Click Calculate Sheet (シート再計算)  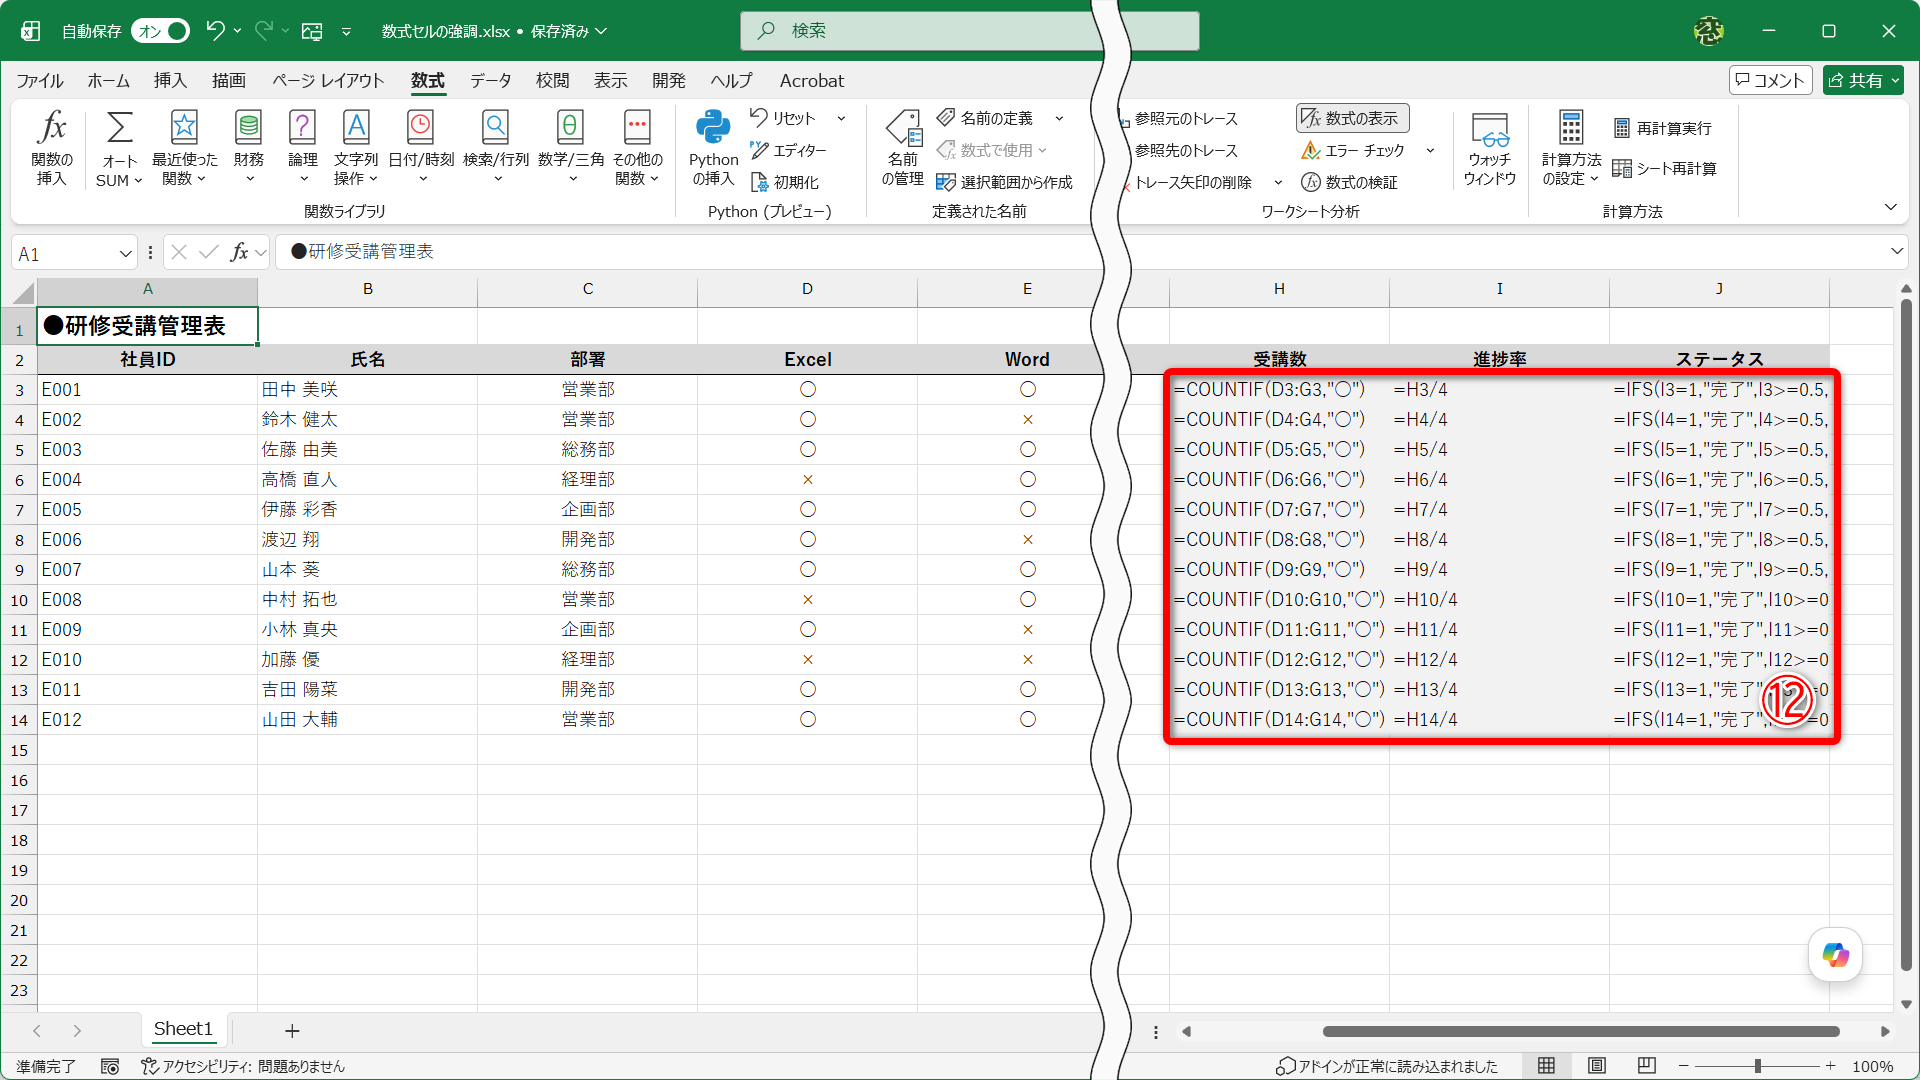pos(1665,168)
